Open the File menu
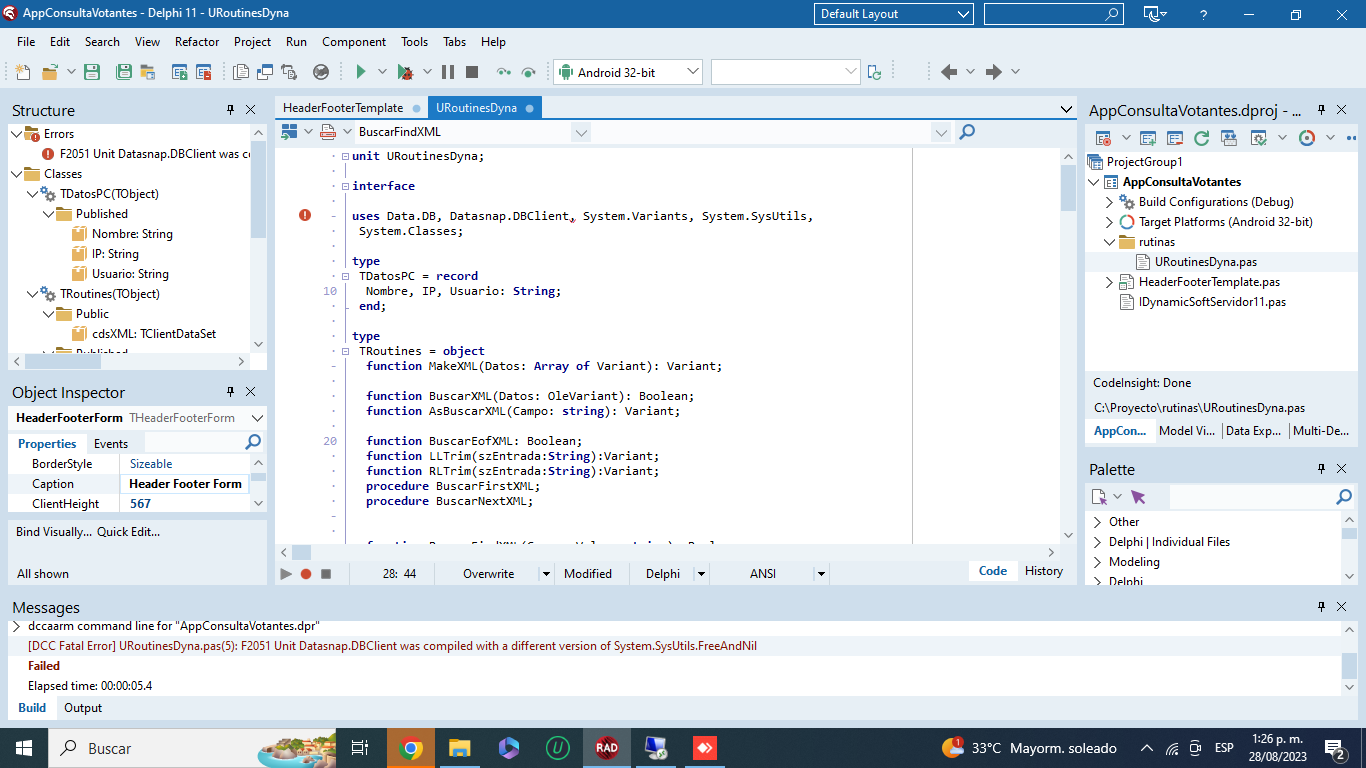The height and width of the screenshot is (768, 1366). click(26, 42)
